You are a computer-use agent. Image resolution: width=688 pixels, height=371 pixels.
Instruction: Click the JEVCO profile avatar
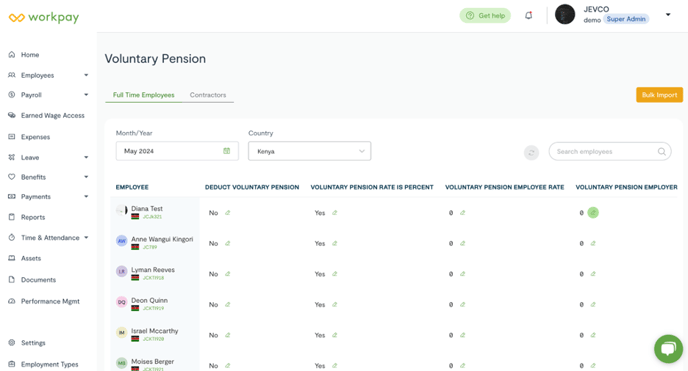point(565,14)
